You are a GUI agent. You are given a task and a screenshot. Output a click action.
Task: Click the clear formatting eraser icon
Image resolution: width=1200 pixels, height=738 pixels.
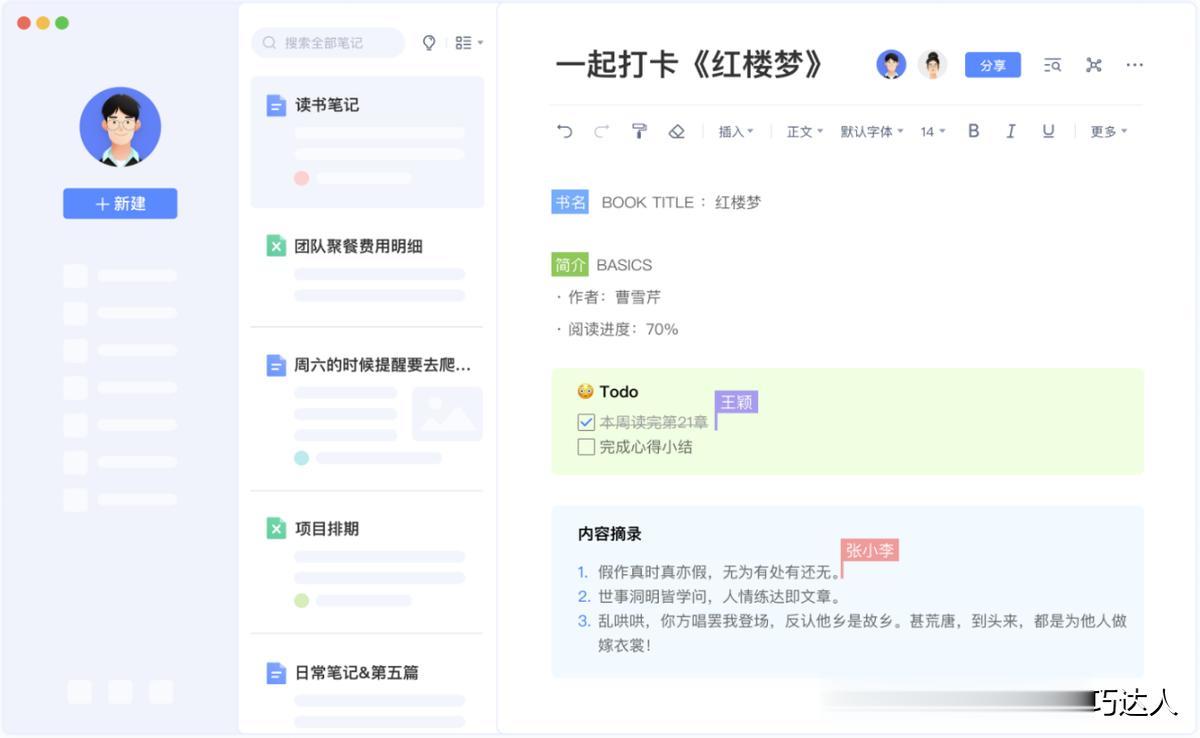coord(676,131)
